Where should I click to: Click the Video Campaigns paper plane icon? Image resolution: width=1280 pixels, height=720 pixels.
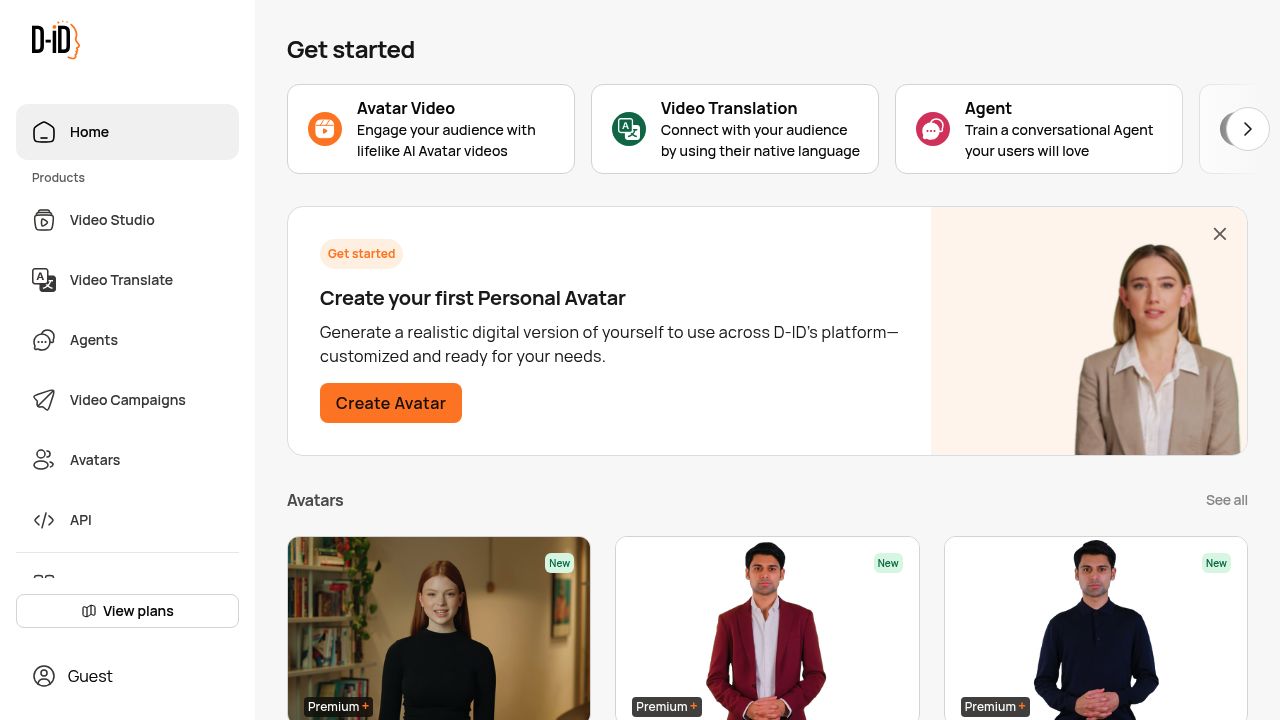(44, 400)
